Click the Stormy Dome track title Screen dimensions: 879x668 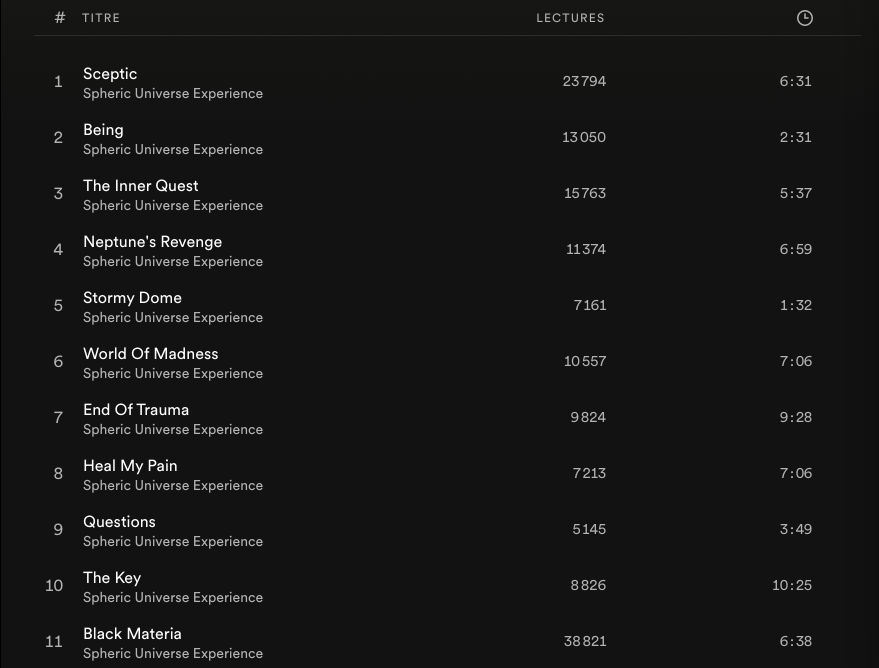point(132,298)
